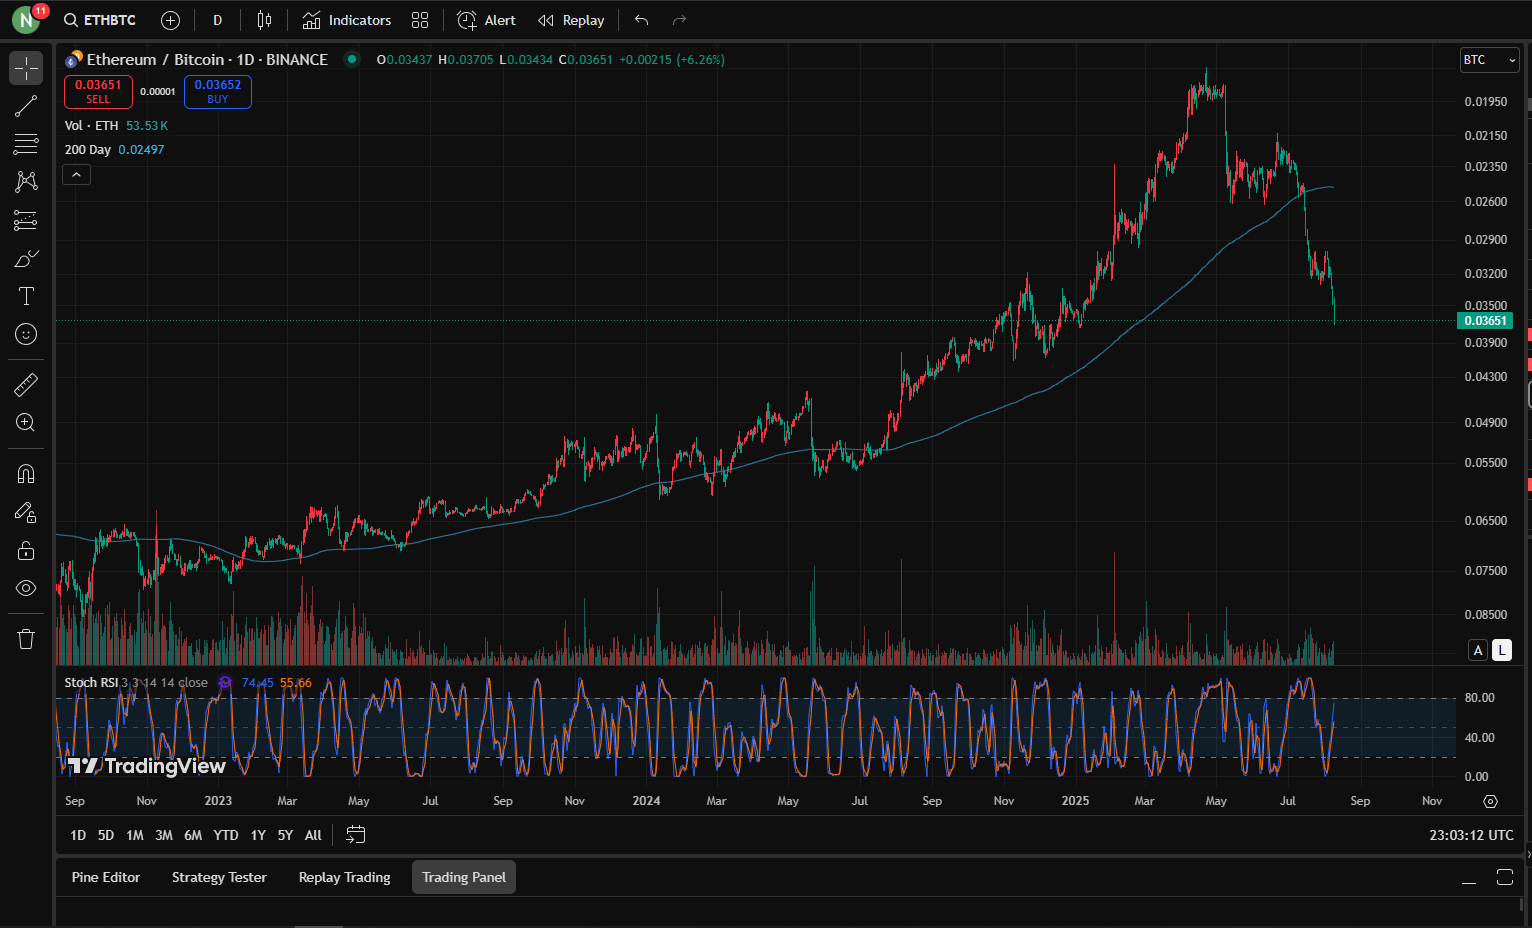
Task: Activate the zoom in tool
Action: pos(26,422)
